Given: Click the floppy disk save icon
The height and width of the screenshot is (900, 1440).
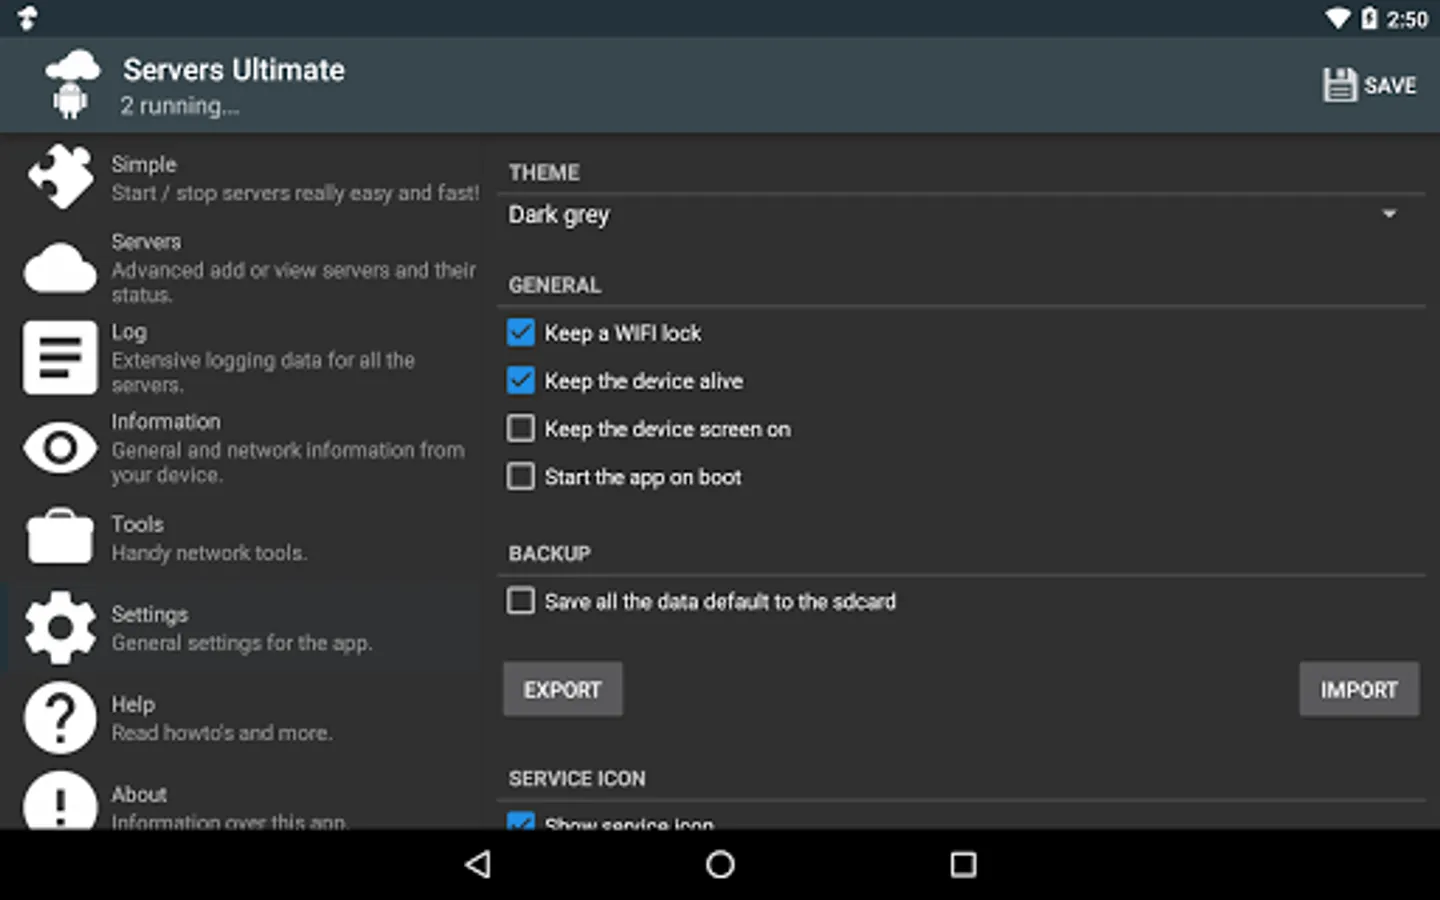Looking at the screenshot, I should [1339, 85].
